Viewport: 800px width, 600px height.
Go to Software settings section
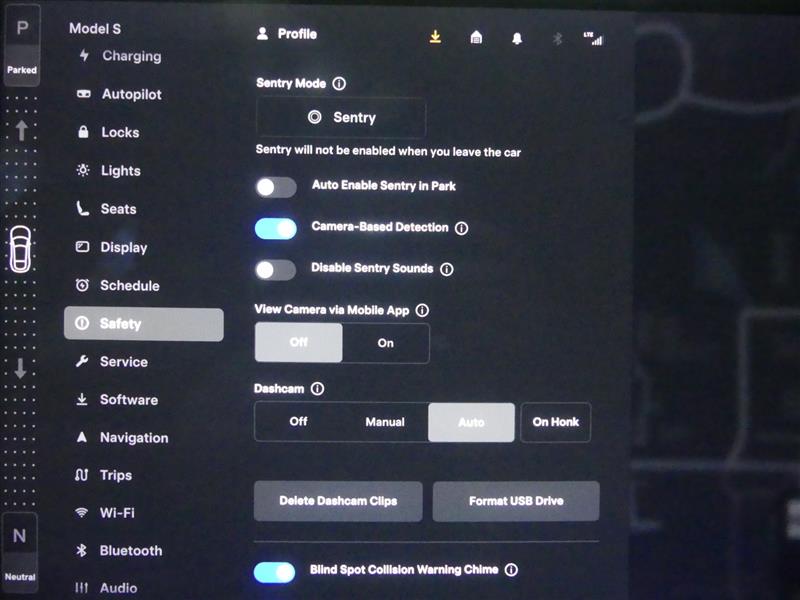click(x=128, y=400)
